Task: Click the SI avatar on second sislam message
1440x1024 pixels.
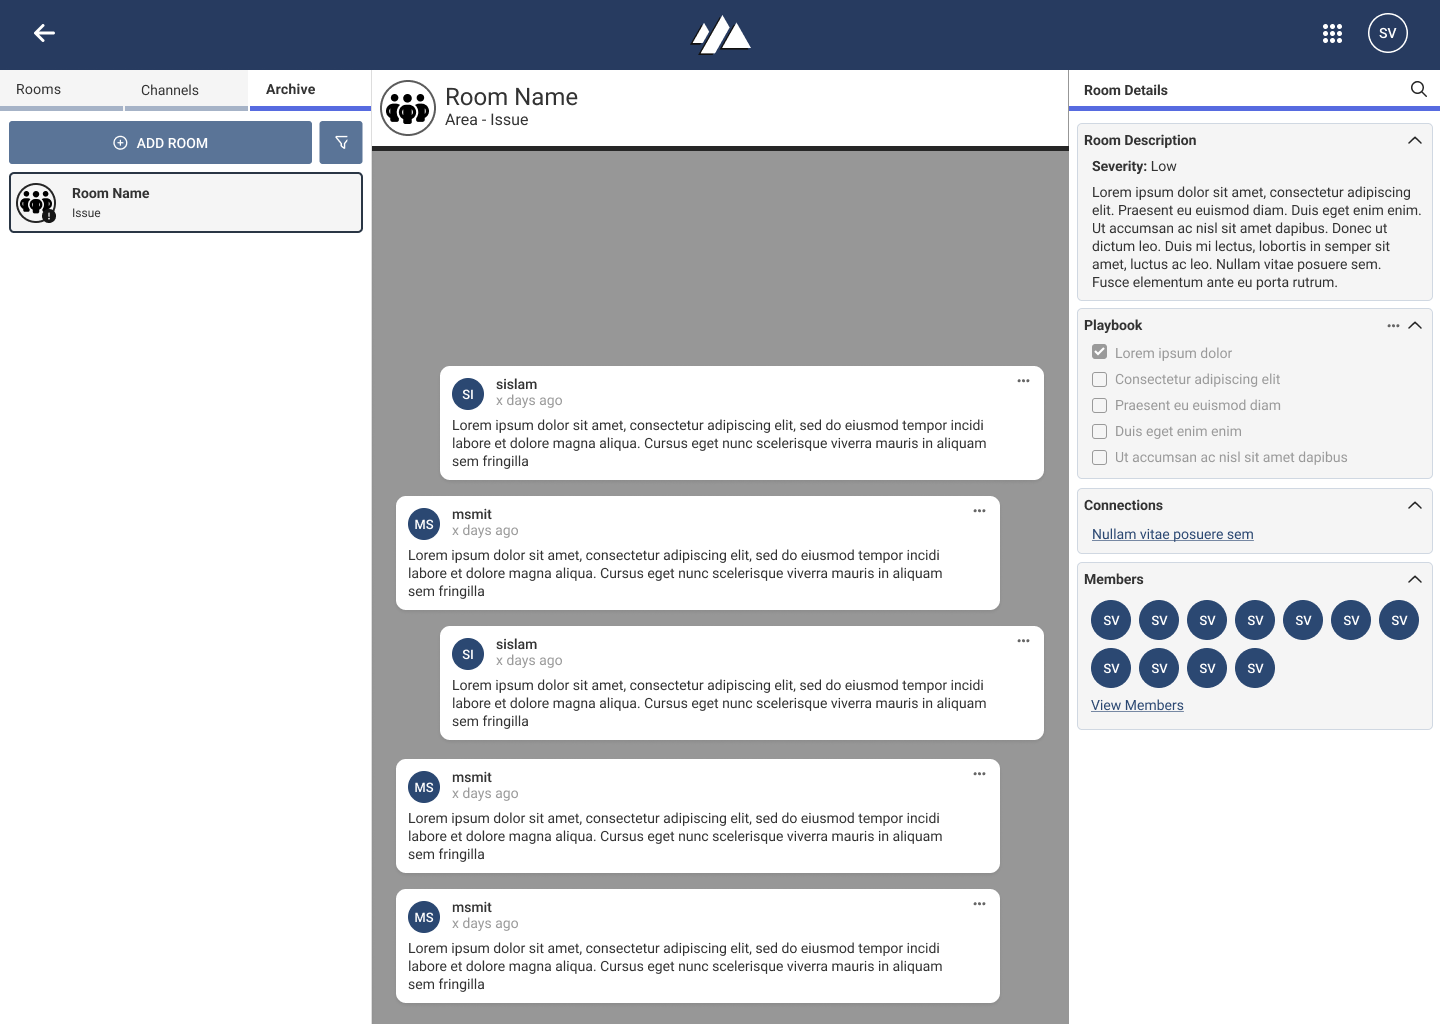Action: coord(468,654)
